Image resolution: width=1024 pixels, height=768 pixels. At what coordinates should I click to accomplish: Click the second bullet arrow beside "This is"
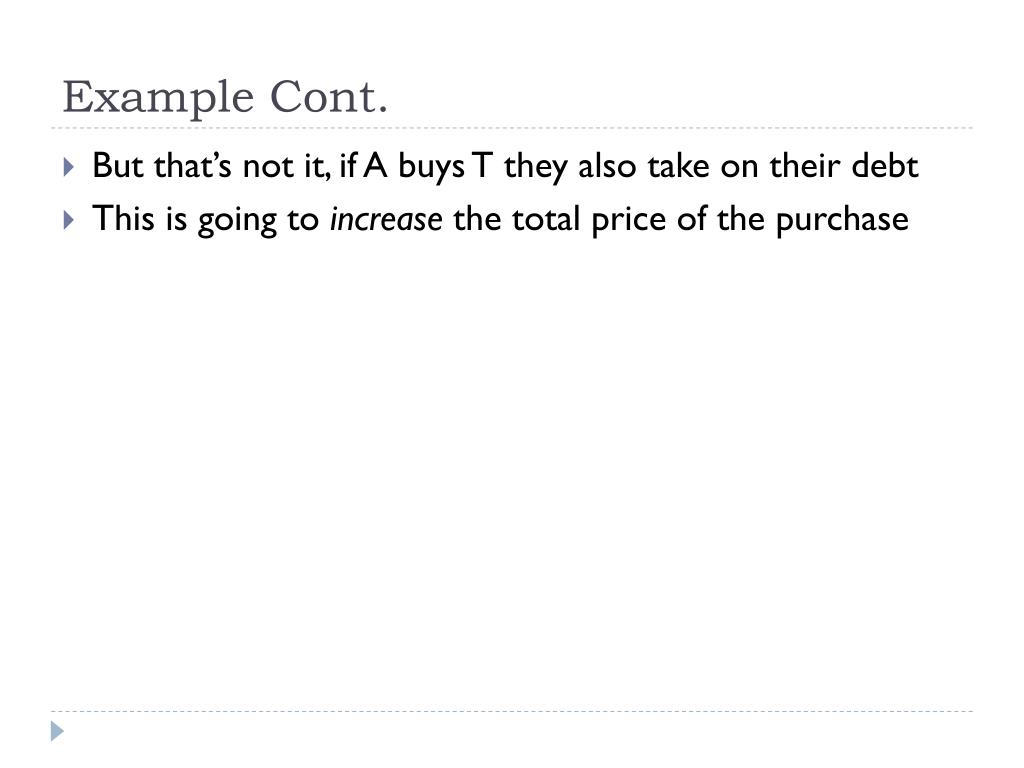(69, 219)
